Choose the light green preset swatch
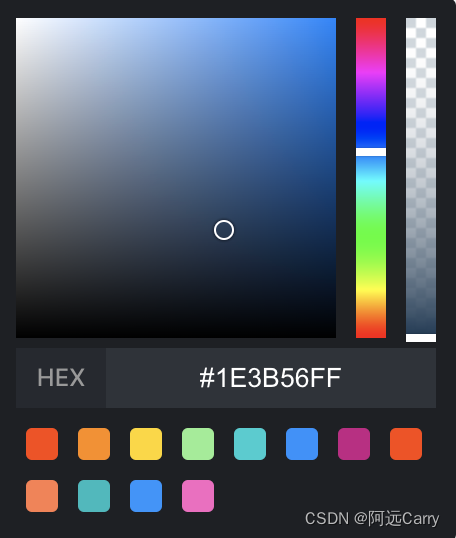The height and width of the screenshot is (538, 456). [x=198, y=444]
